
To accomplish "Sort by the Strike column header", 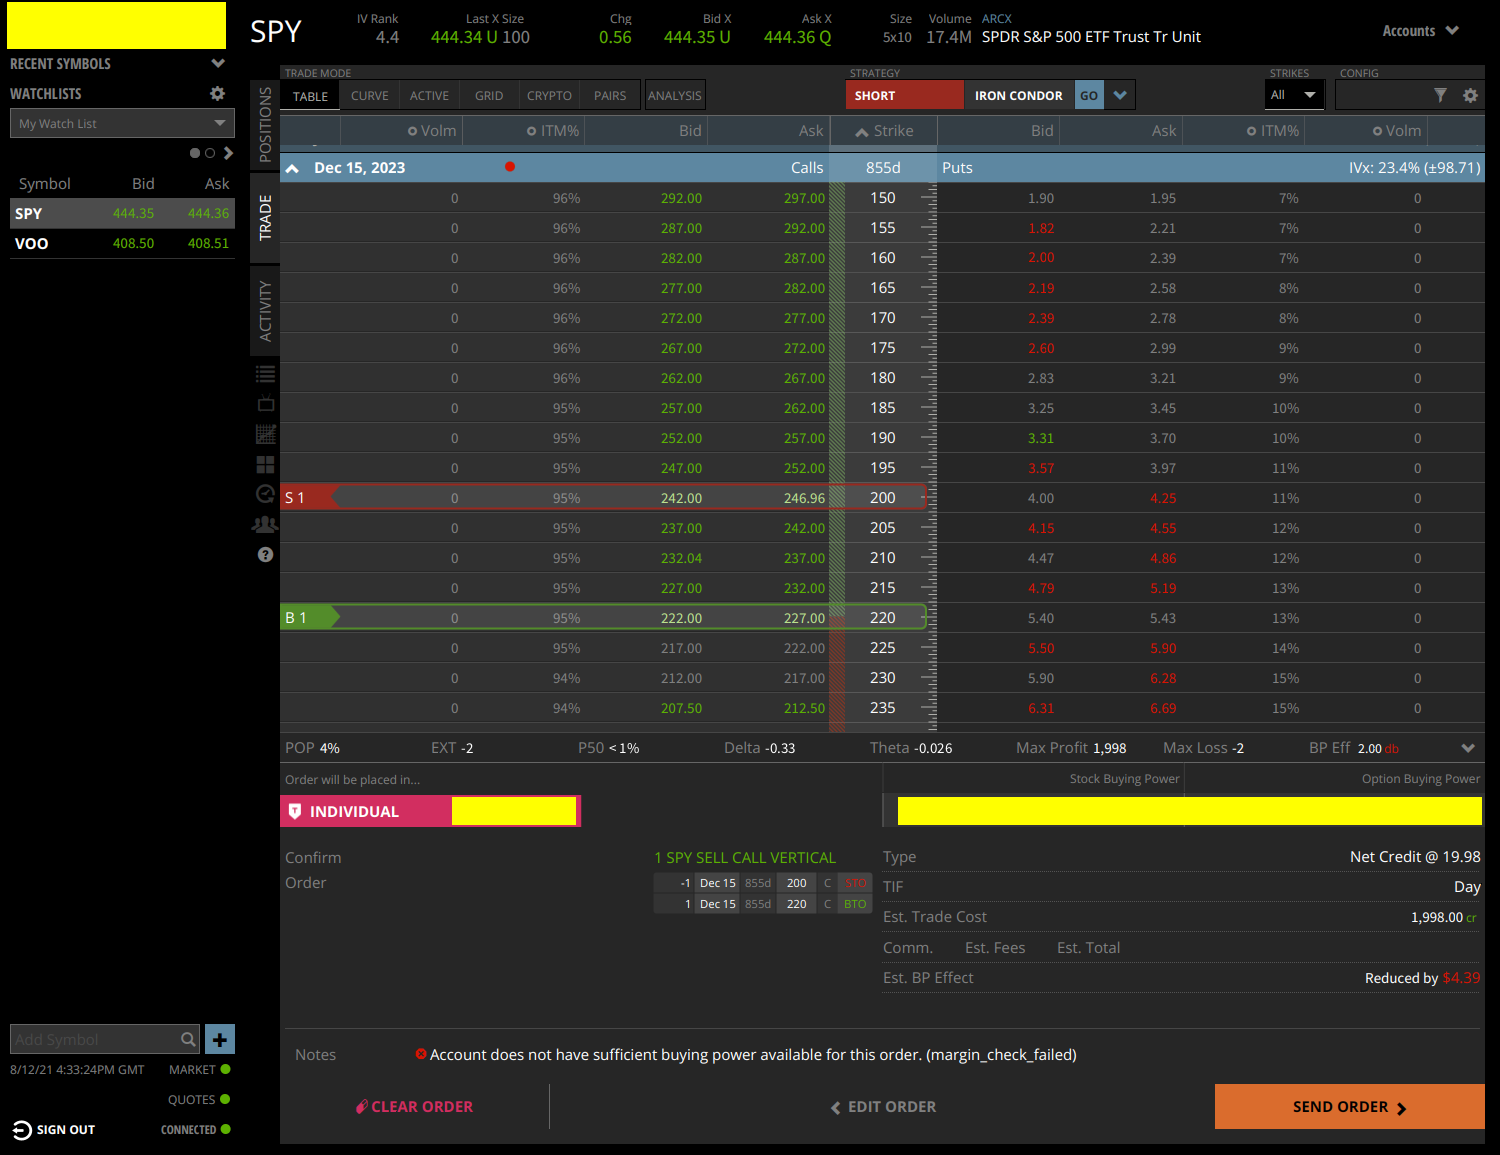I will click(x=884, y=131).
